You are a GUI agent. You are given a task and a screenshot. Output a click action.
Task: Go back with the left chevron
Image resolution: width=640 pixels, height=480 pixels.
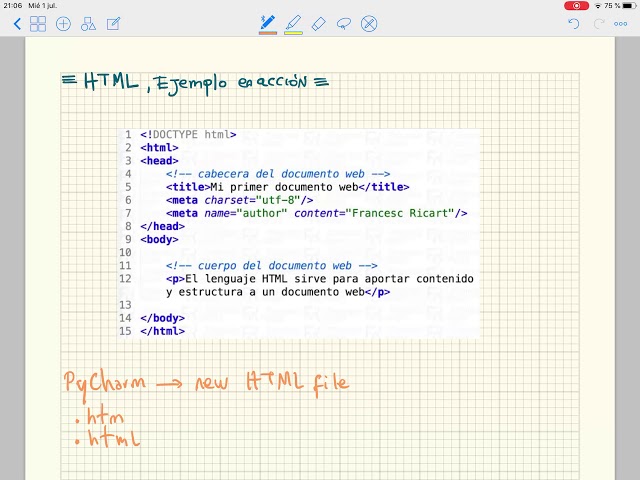coord(17,24)
